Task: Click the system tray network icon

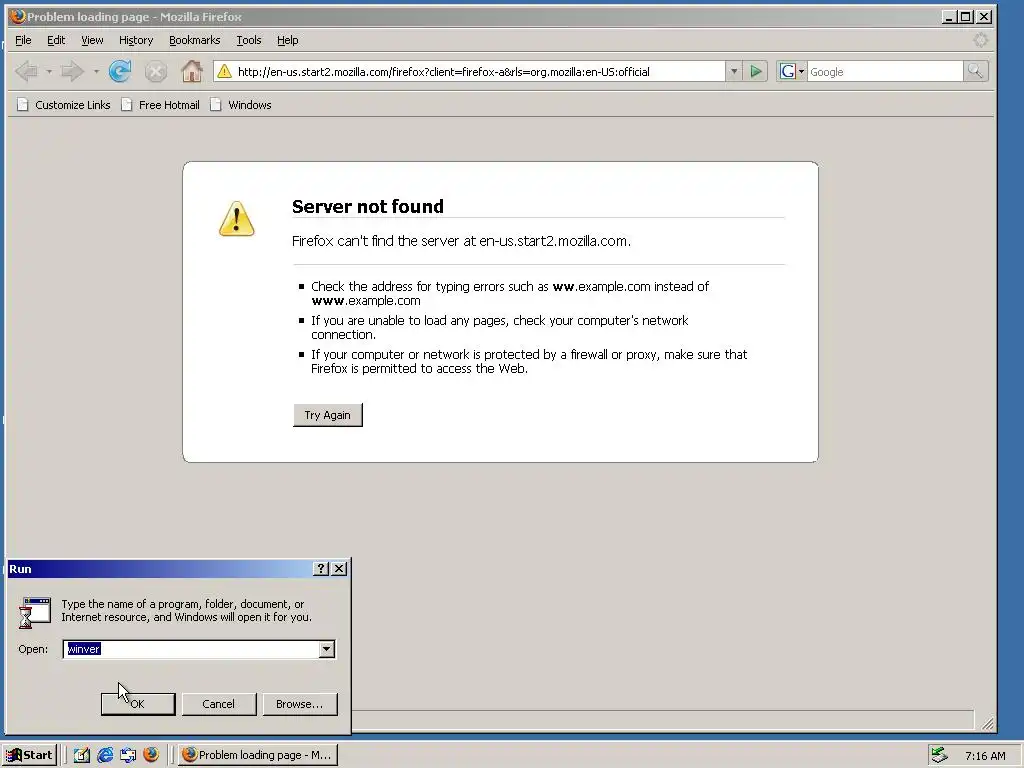Action: coord(939,755)
